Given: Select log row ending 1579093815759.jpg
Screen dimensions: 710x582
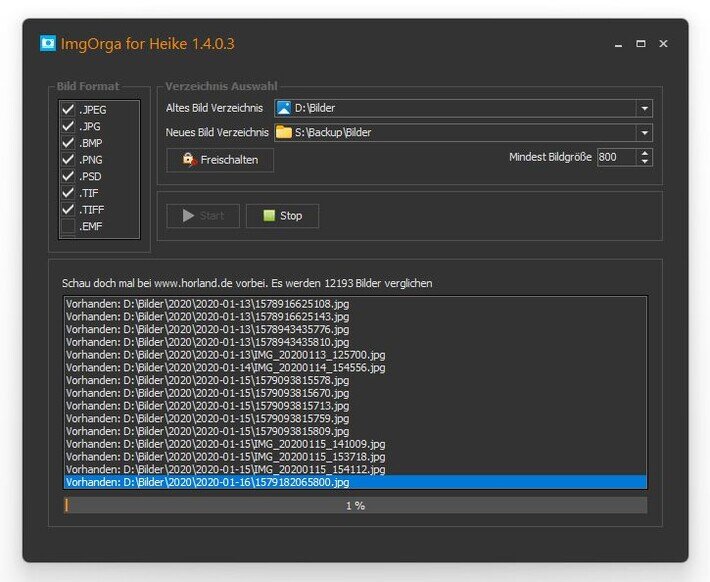Looking at the screenshot, I should 355,418.
